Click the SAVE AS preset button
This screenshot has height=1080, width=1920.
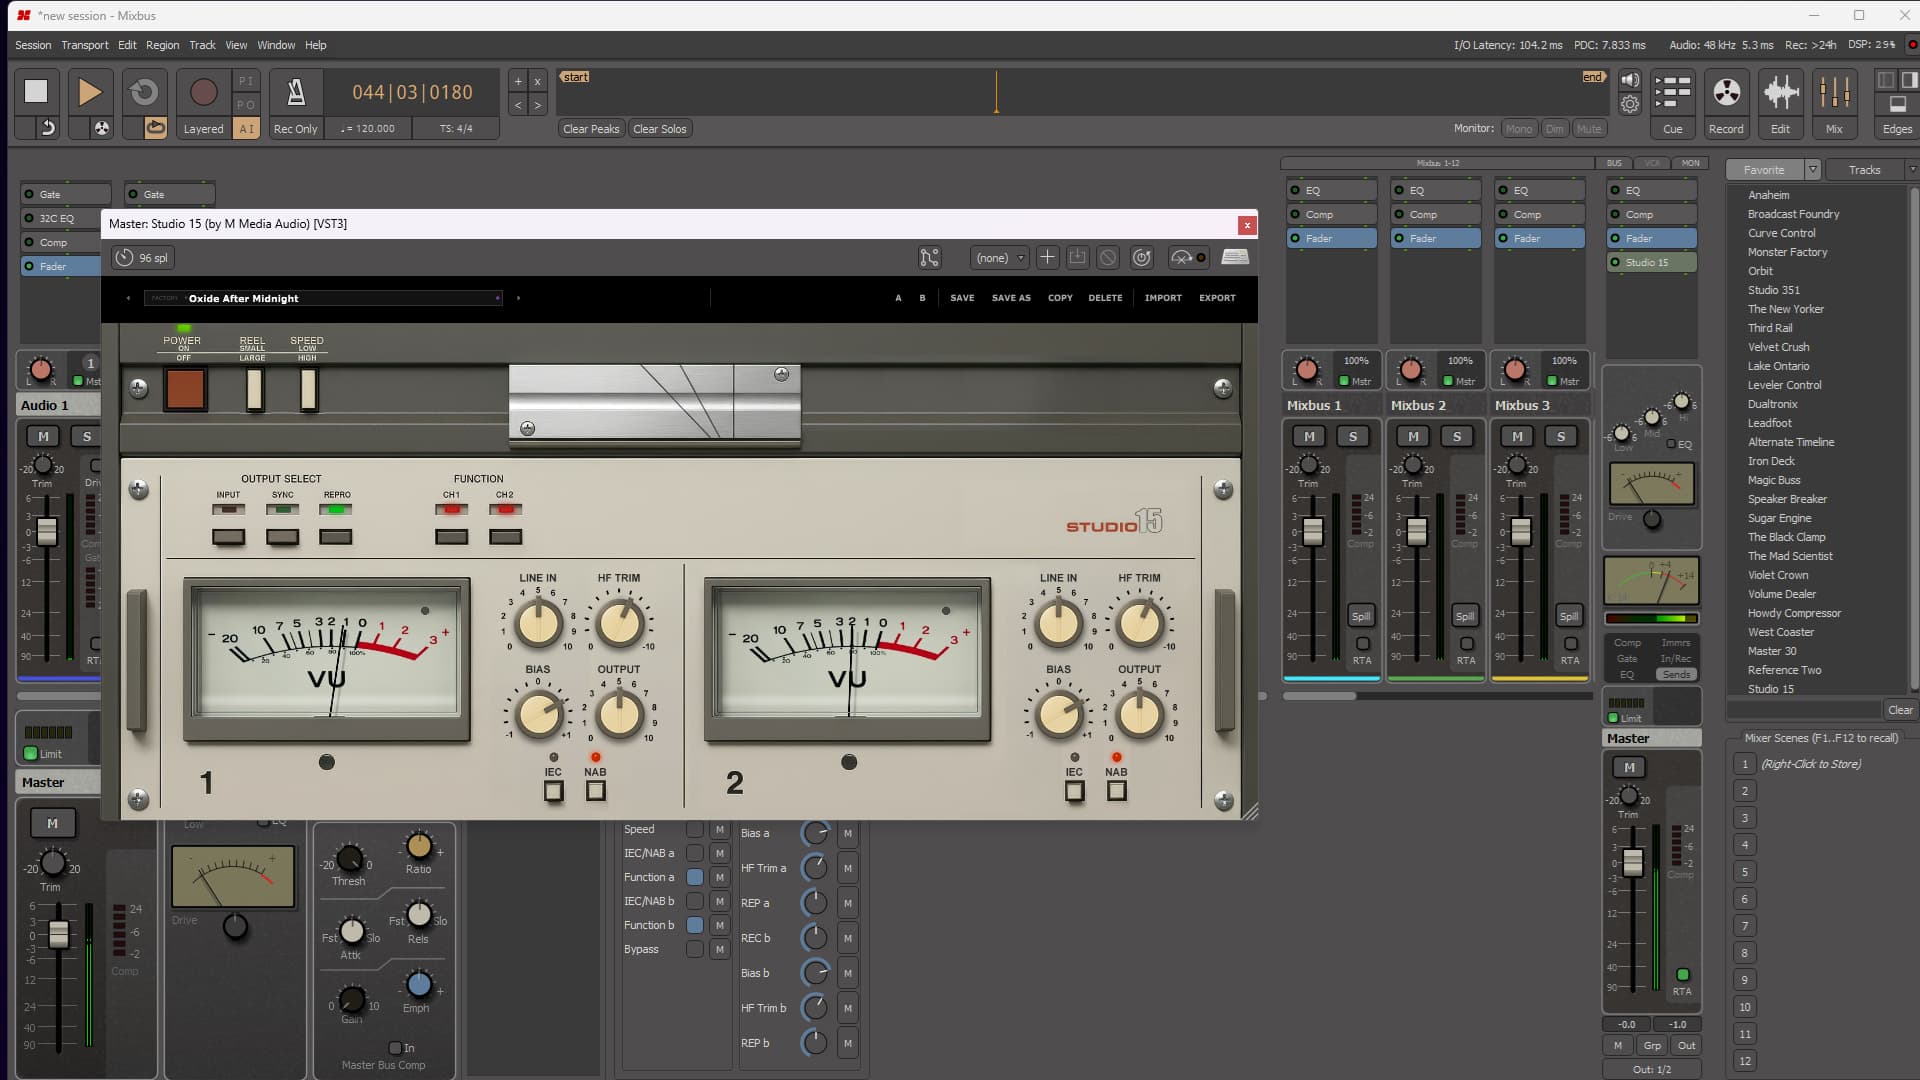pyautogui.click(x=1011, y=298)
